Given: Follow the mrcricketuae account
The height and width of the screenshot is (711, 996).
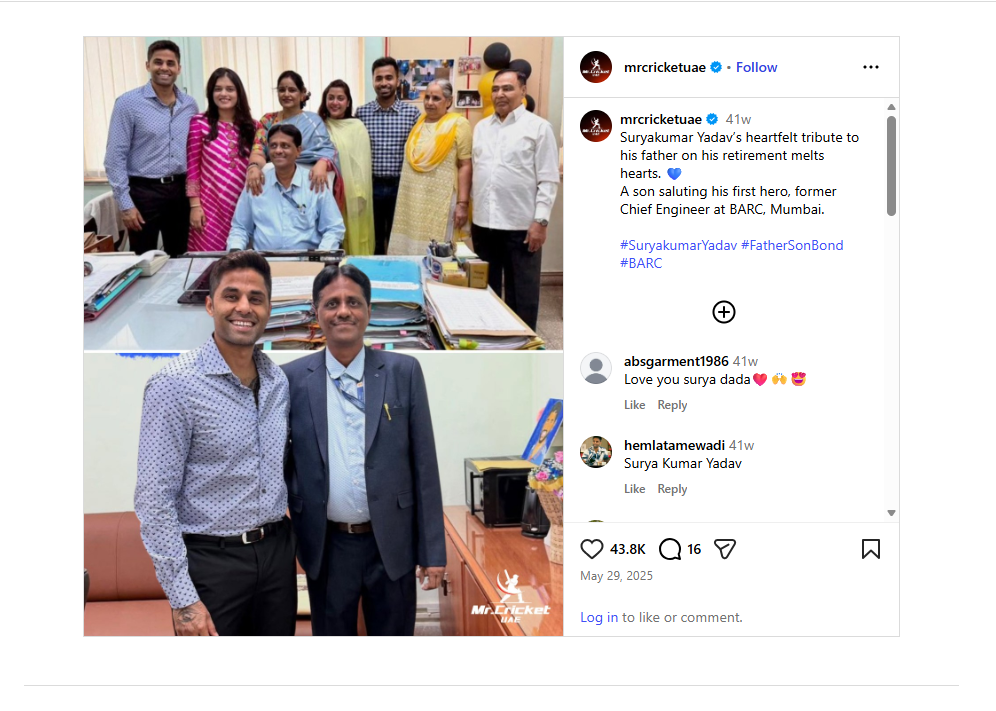Looking at the screenshot, I should pyautogui.click(x=756, y=67).
